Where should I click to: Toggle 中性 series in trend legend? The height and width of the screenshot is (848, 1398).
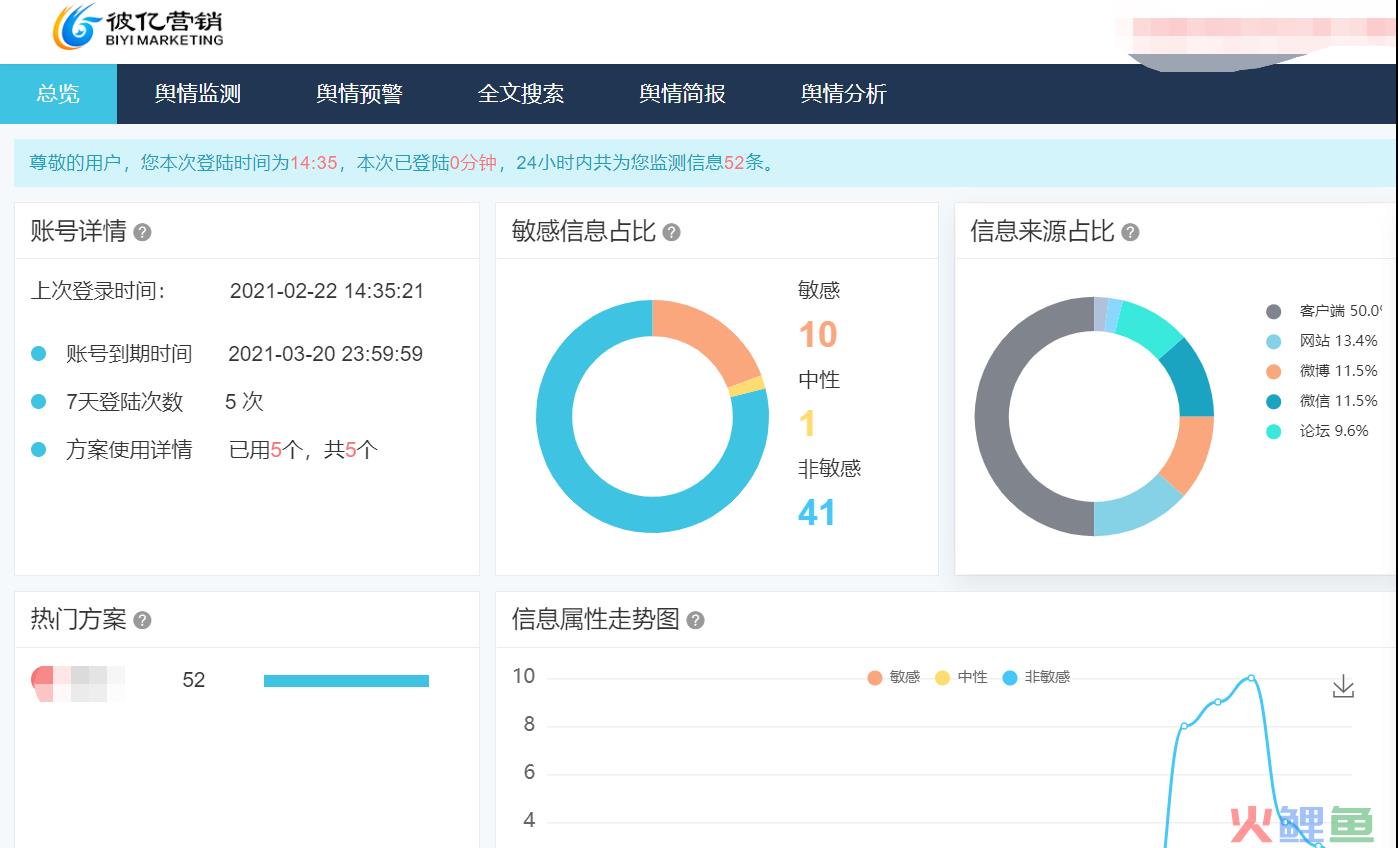(x=961, y=677)
